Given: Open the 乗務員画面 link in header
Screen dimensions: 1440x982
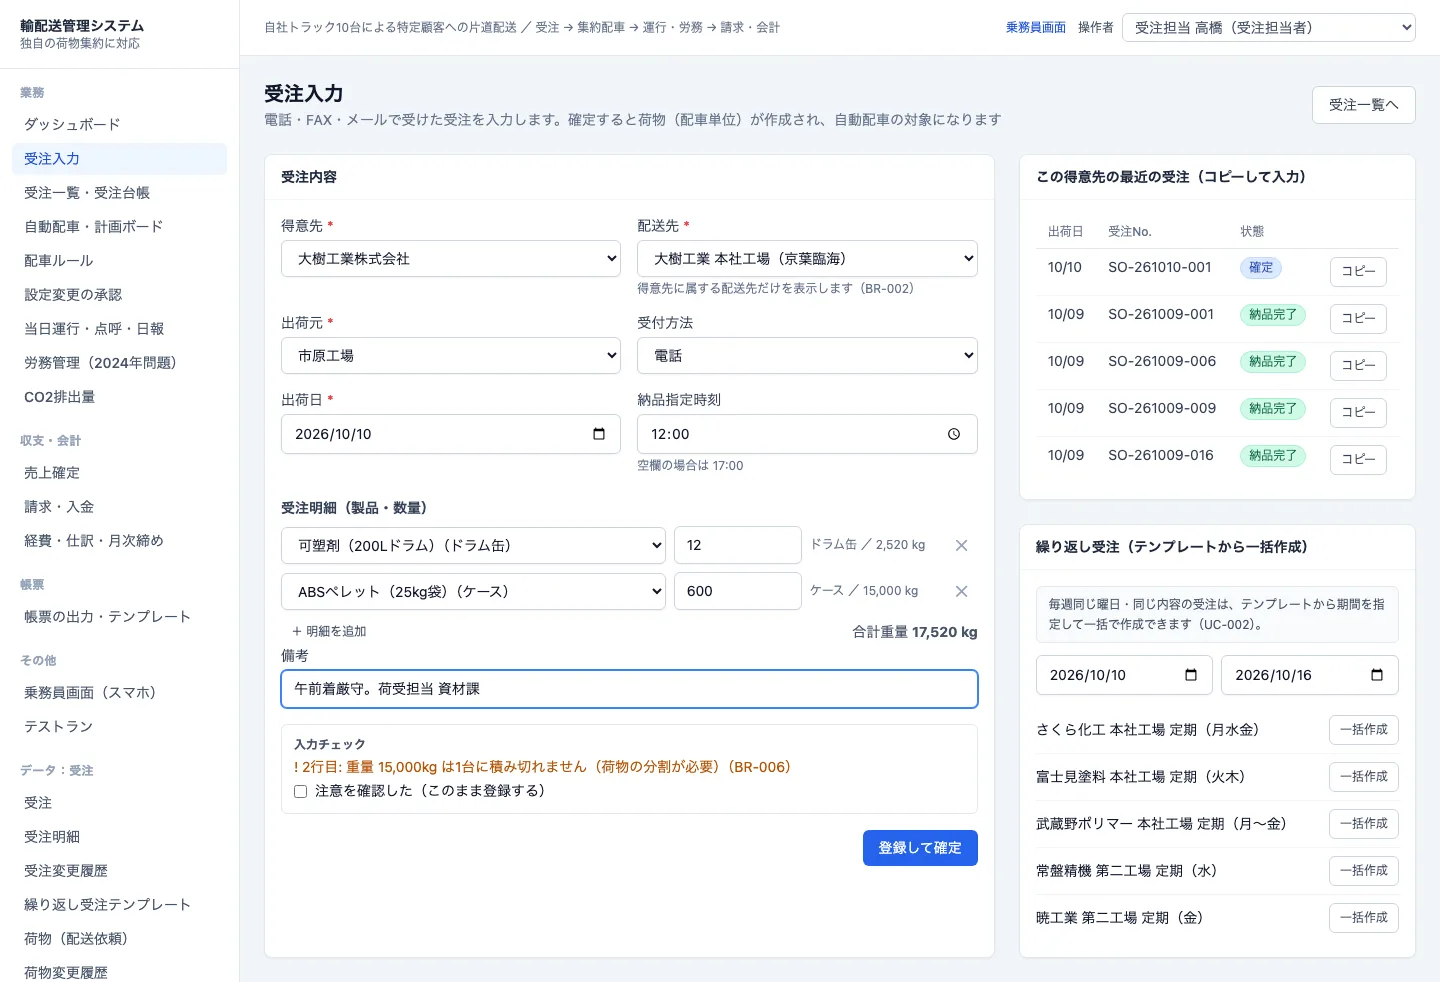Looking at the screenshot, I should pos(1036,28).
